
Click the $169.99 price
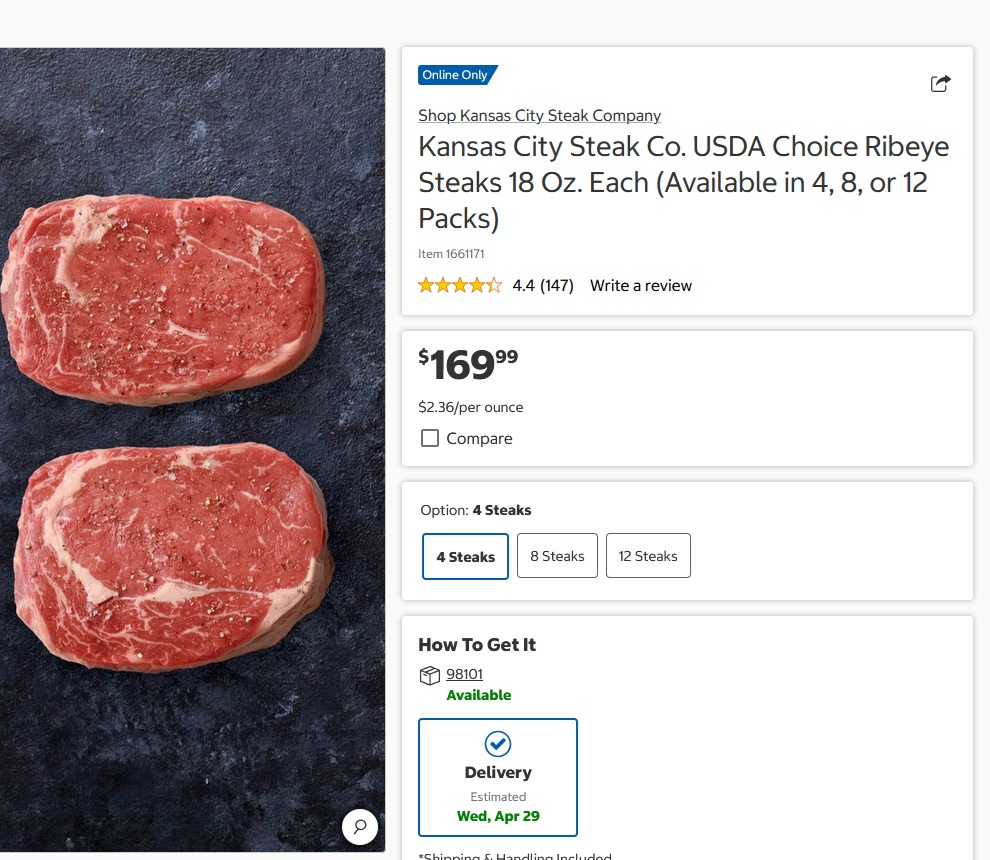(x=468, y=365)
